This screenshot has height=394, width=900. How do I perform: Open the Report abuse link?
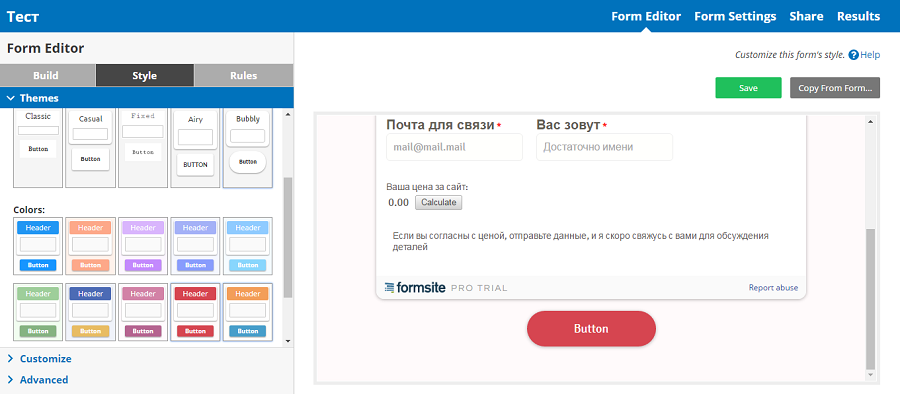[x=773, y=288]
